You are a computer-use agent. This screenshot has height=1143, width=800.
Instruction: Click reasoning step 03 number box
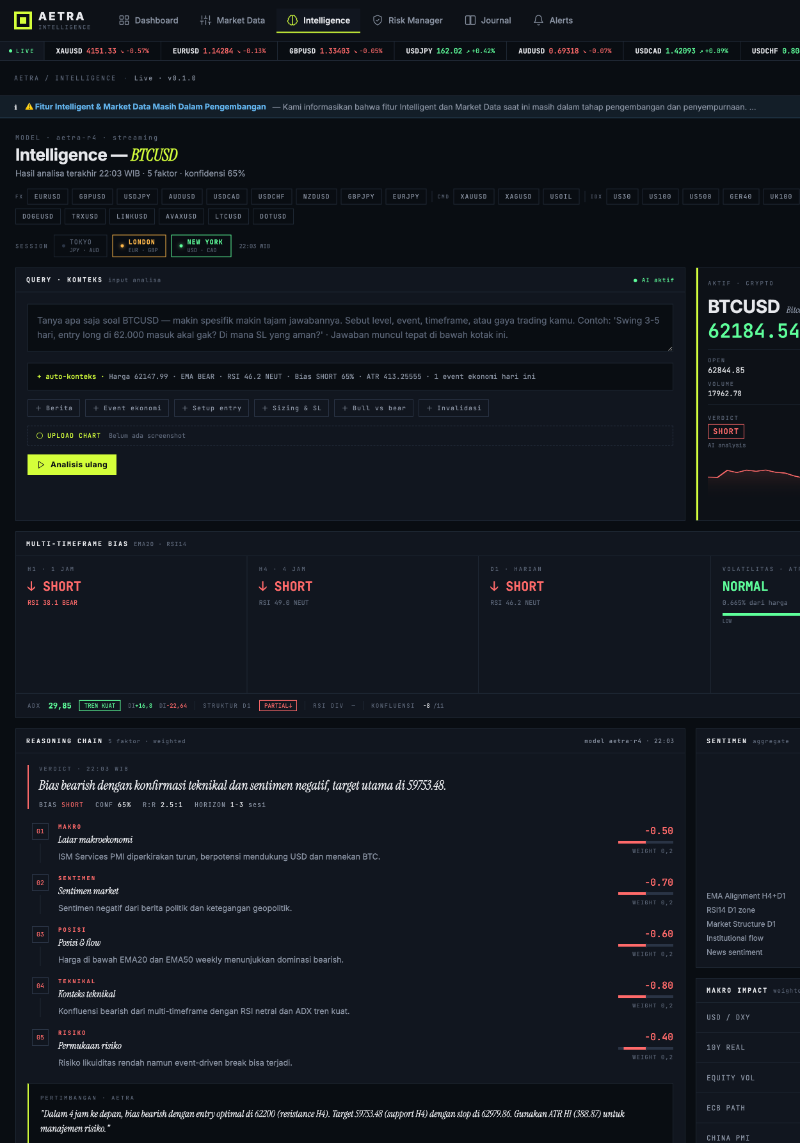pyautogui.click(x=40, y=935)
